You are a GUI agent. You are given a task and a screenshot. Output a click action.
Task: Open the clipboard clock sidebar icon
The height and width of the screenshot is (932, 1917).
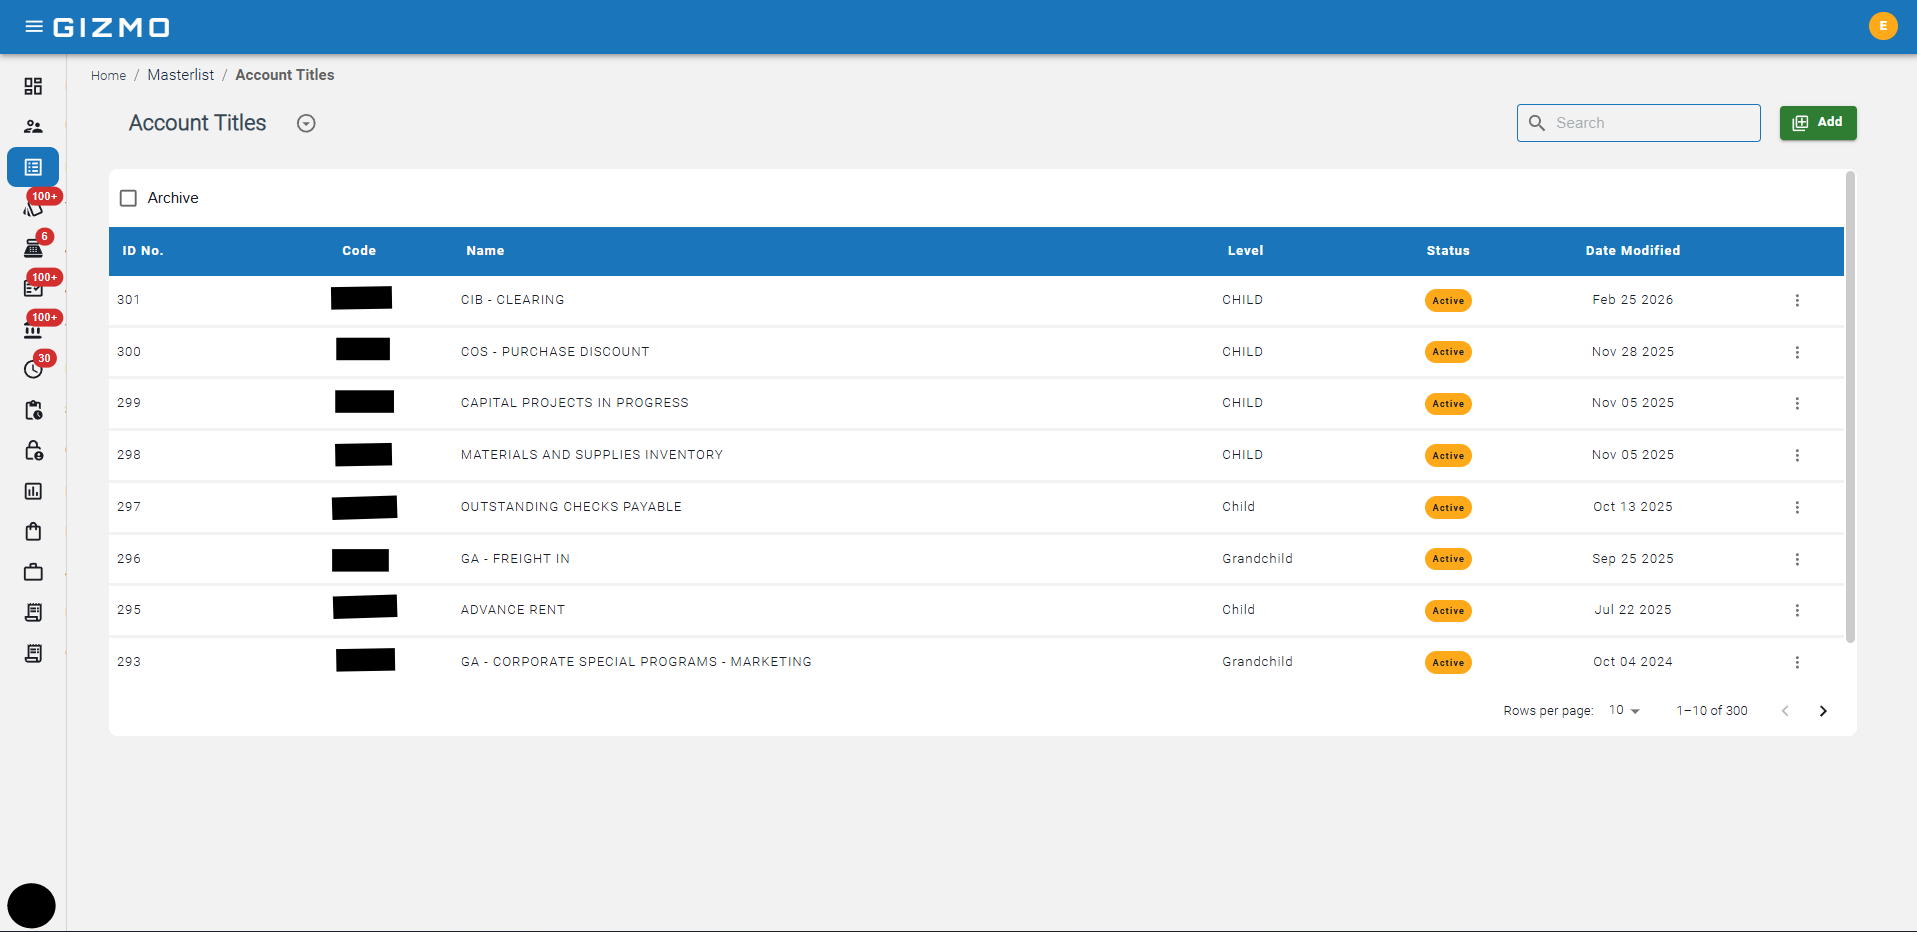pos(33,410)
